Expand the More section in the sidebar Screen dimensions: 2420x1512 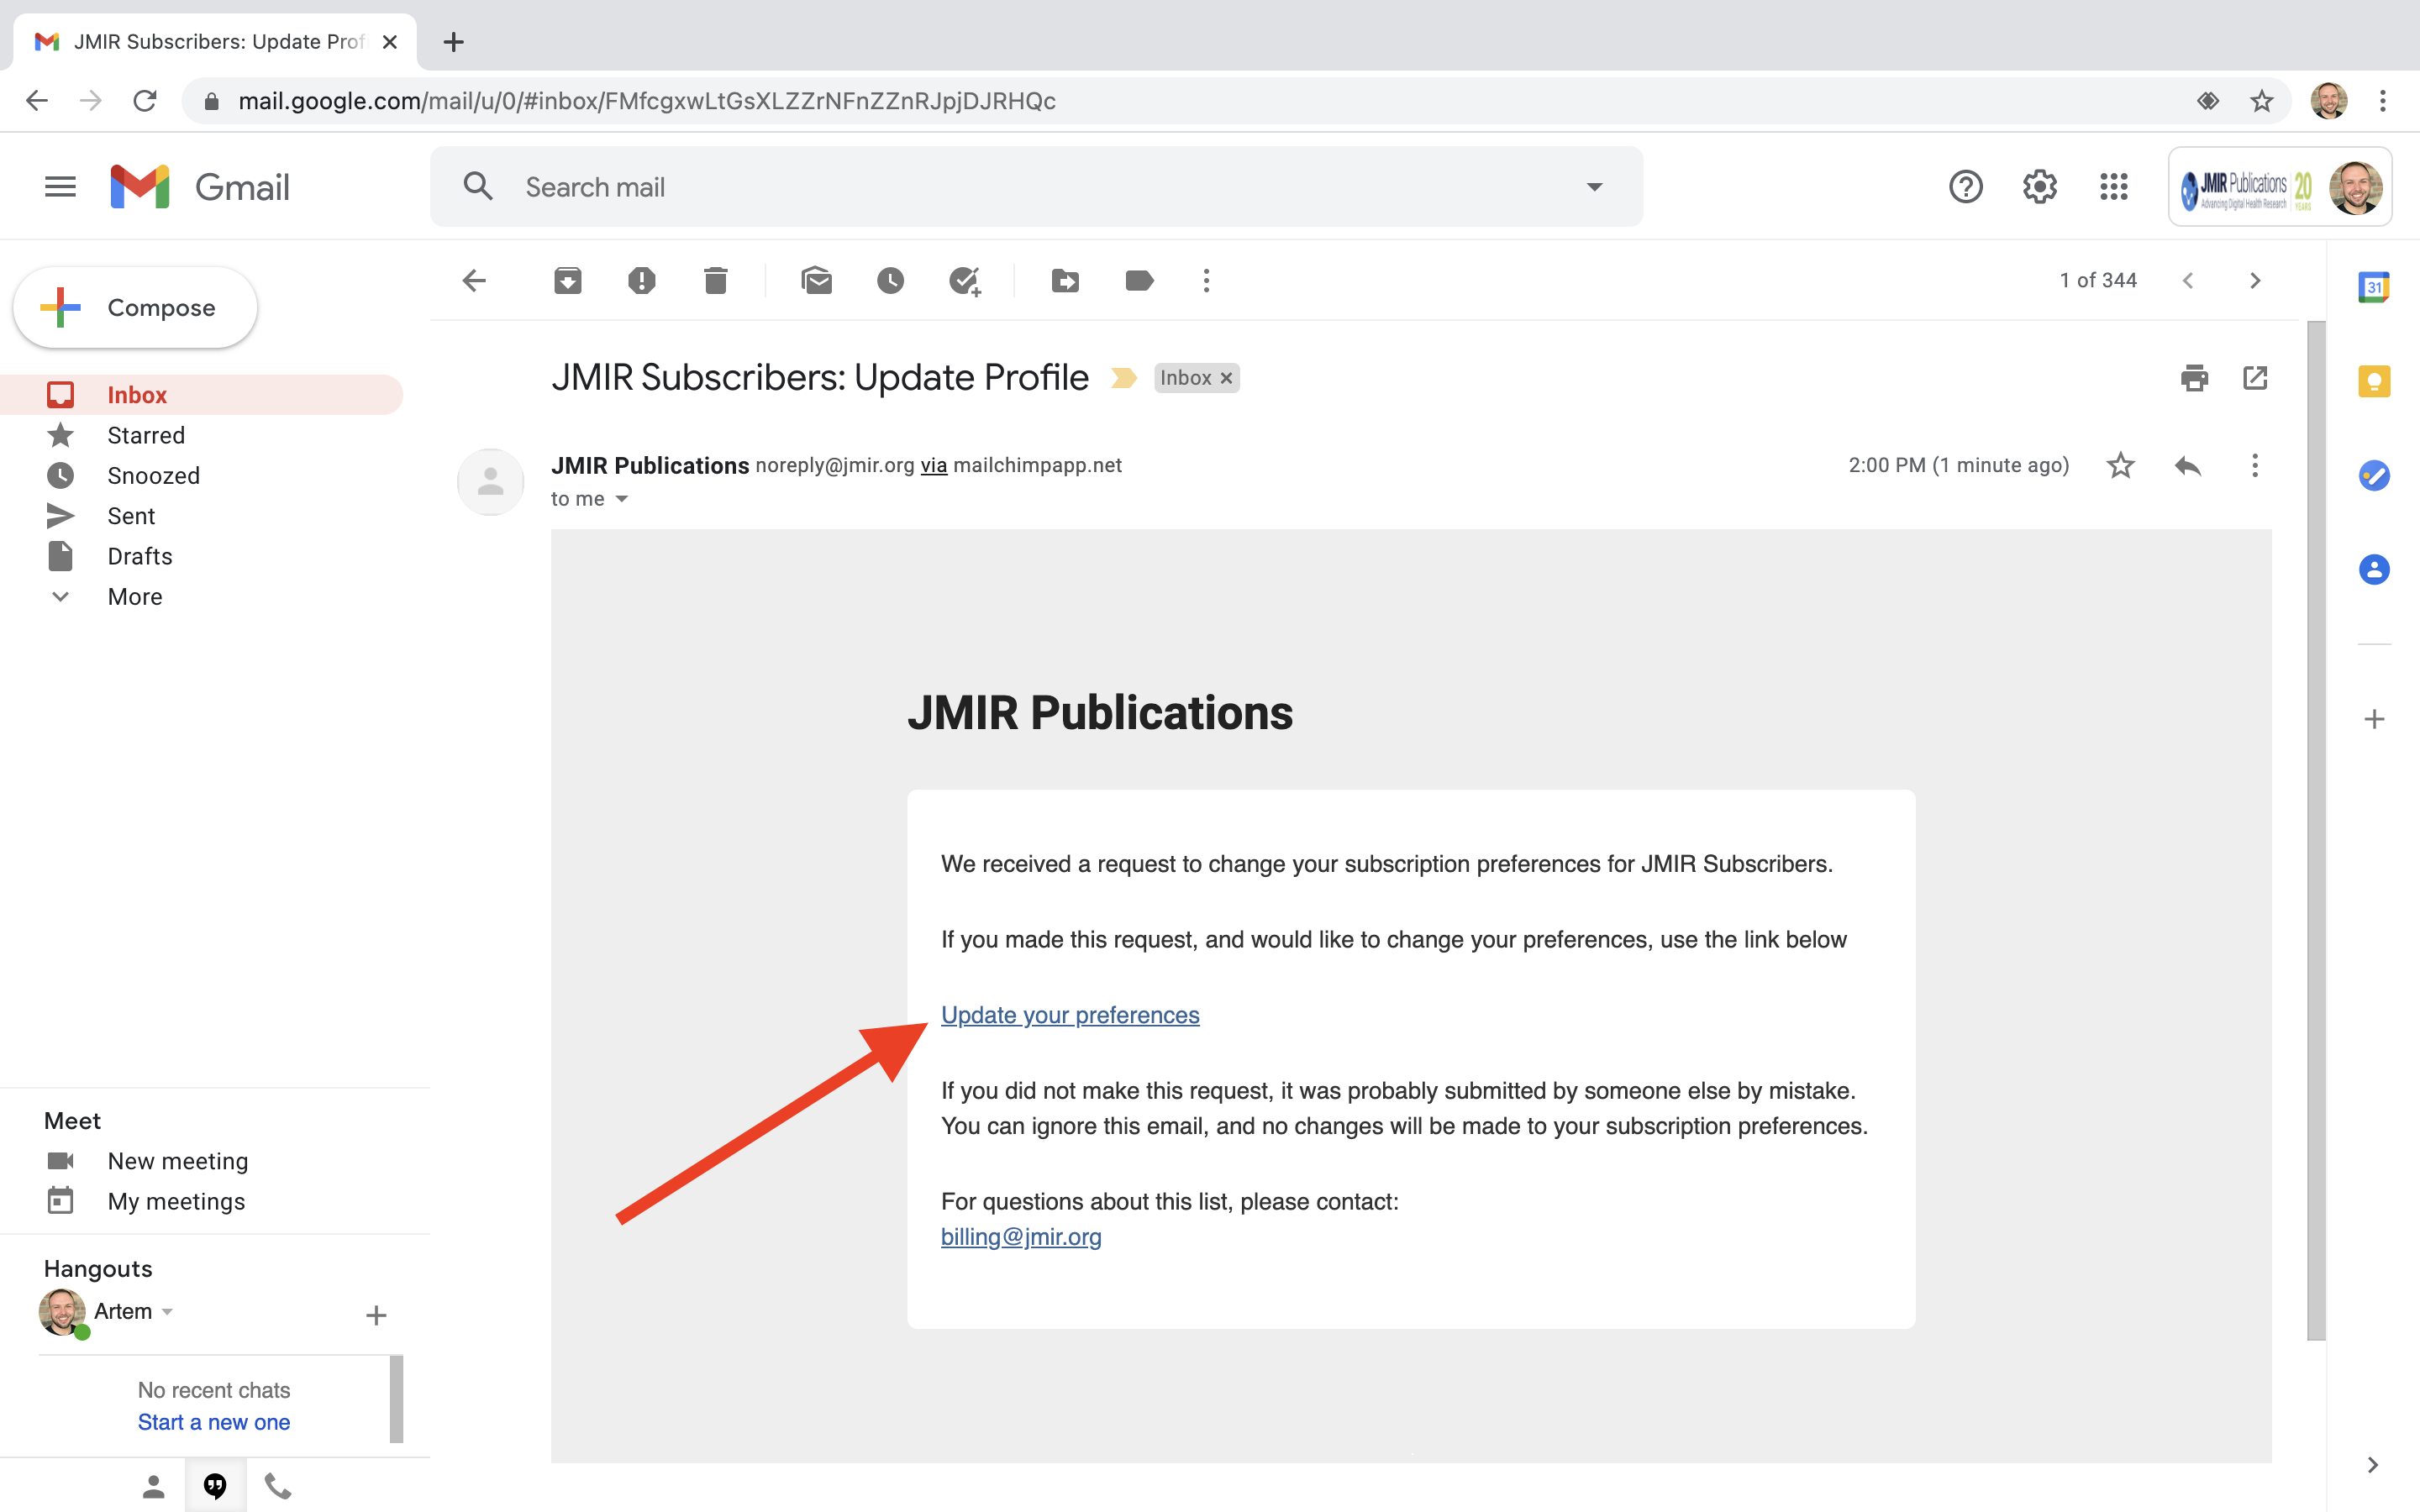(134, 597)
